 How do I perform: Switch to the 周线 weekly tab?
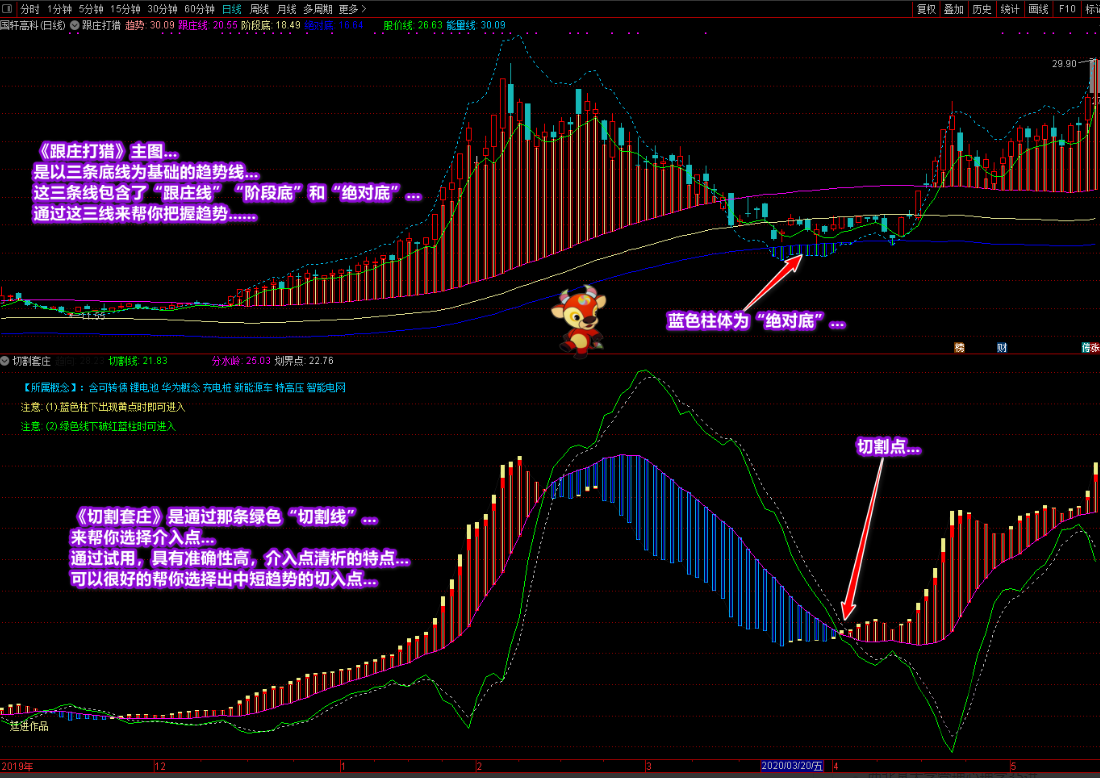(259, 9)
